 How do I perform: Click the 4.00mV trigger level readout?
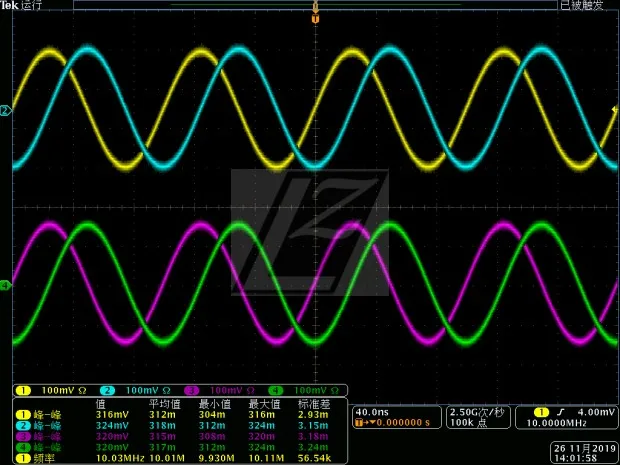[596, 412]
